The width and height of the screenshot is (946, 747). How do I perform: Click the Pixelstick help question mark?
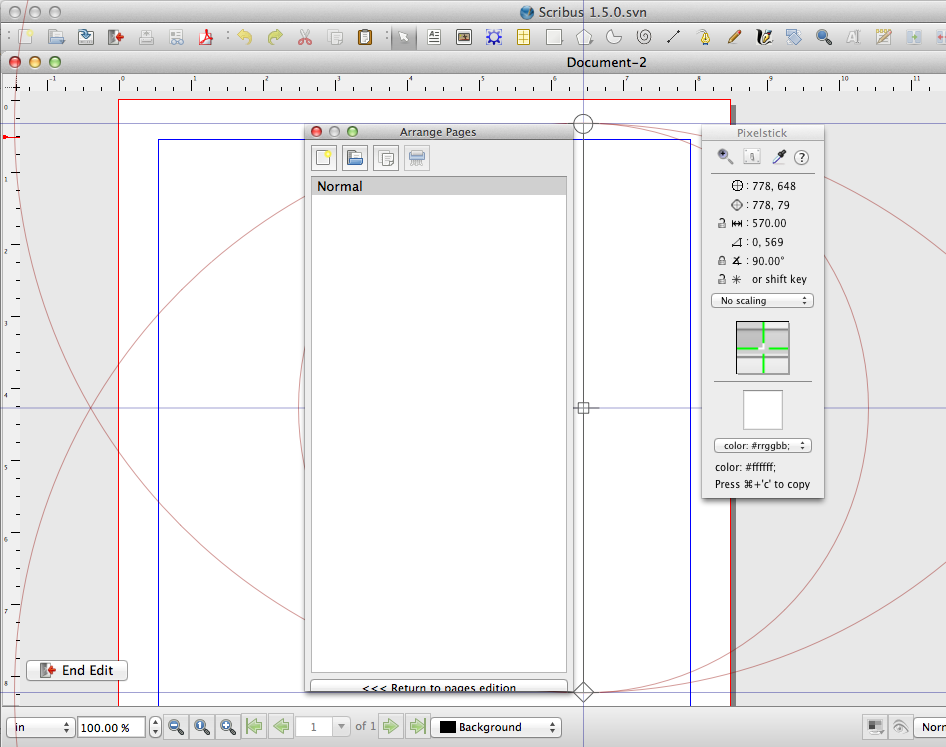pos(801,157)
